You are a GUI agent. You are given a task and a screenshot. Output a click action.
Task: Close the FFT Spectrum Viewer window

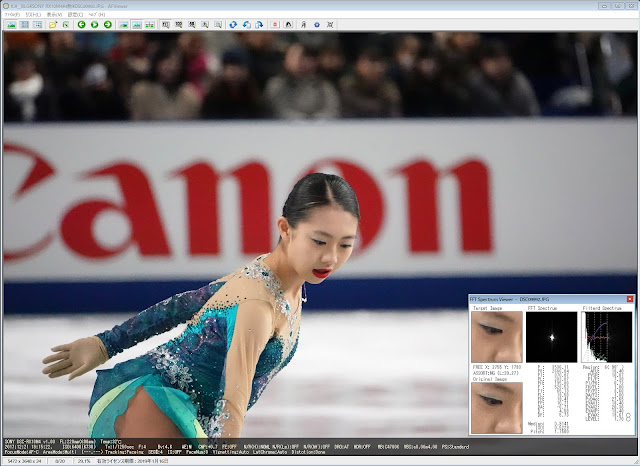point(630,299)
